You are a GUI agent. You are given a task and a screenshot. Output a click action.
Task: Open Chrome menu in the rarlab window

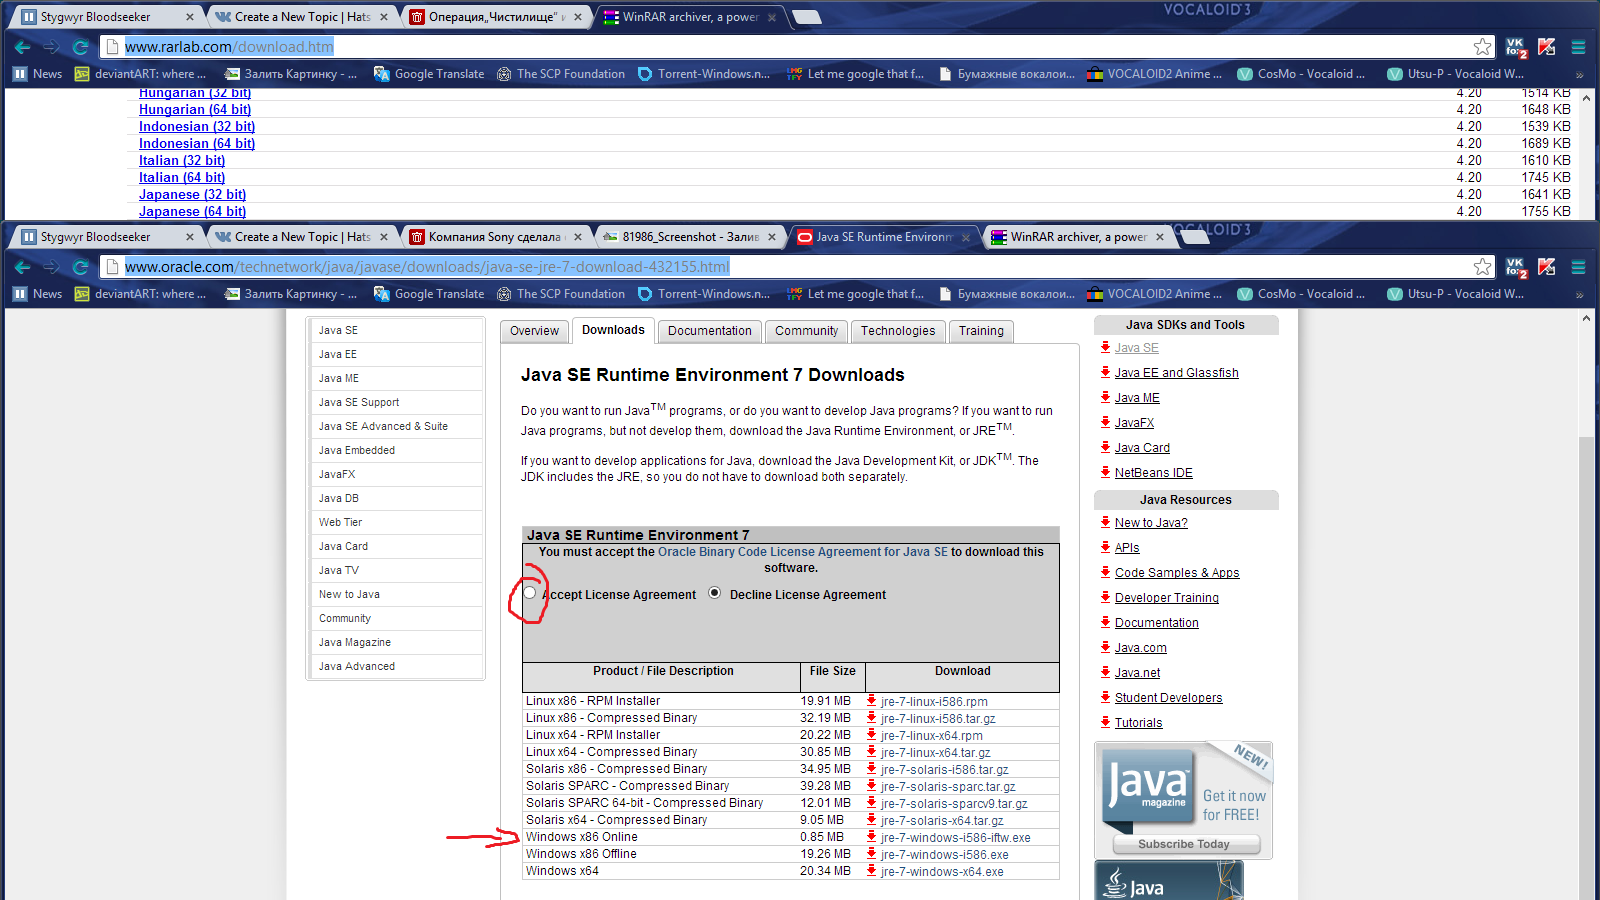click(x=1579, y=47)
